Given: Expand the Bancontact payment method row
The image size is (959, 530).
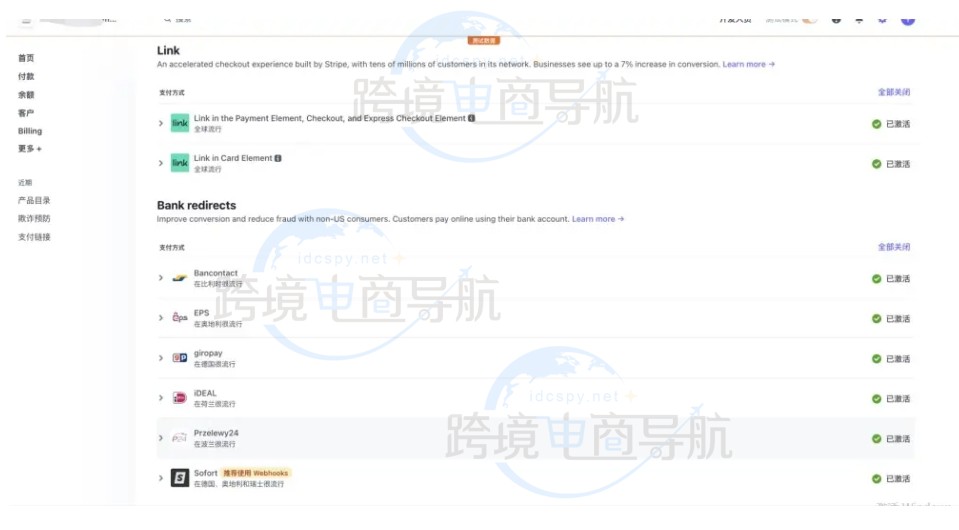Looking at the screenshot, I should tap(161, 278).
